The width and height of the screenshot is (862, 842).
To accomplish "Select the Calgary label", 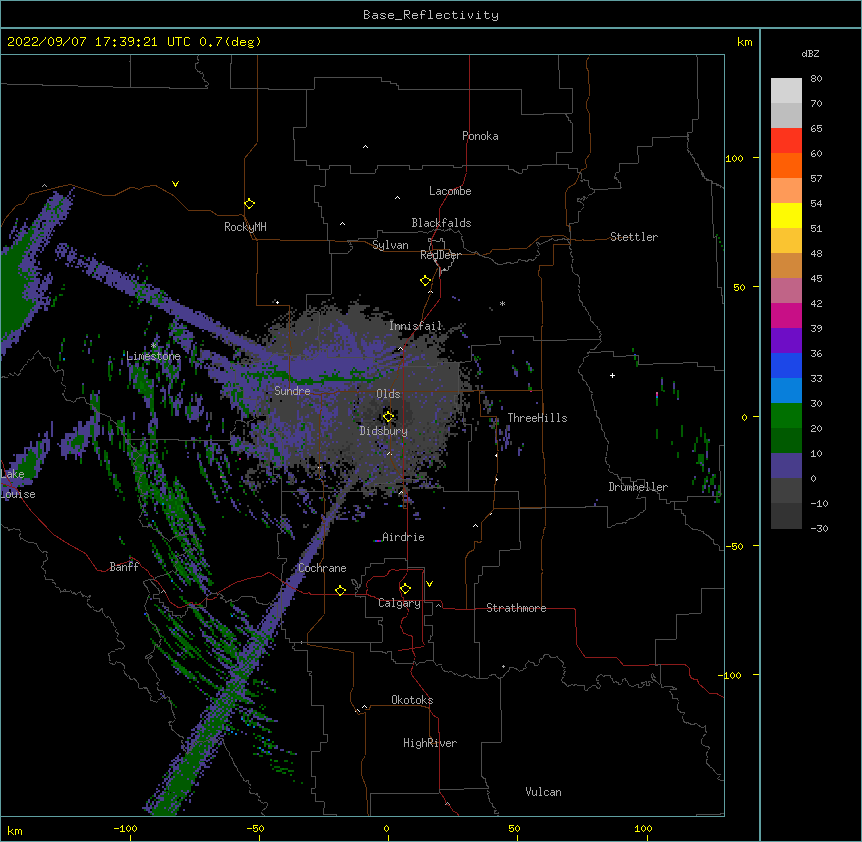I will coord(399,603).
